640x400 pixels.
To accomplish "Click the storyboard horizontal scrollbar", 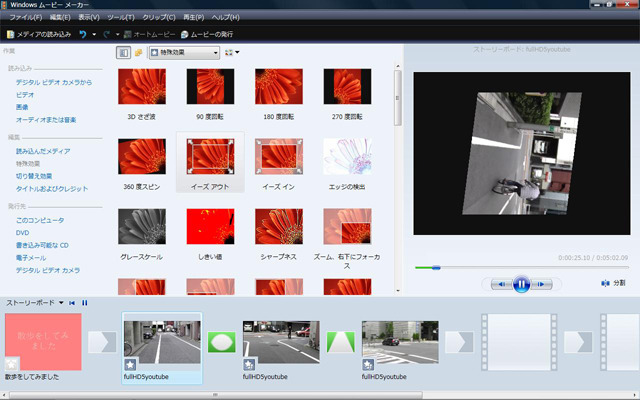I will click(x=216, y=395).
